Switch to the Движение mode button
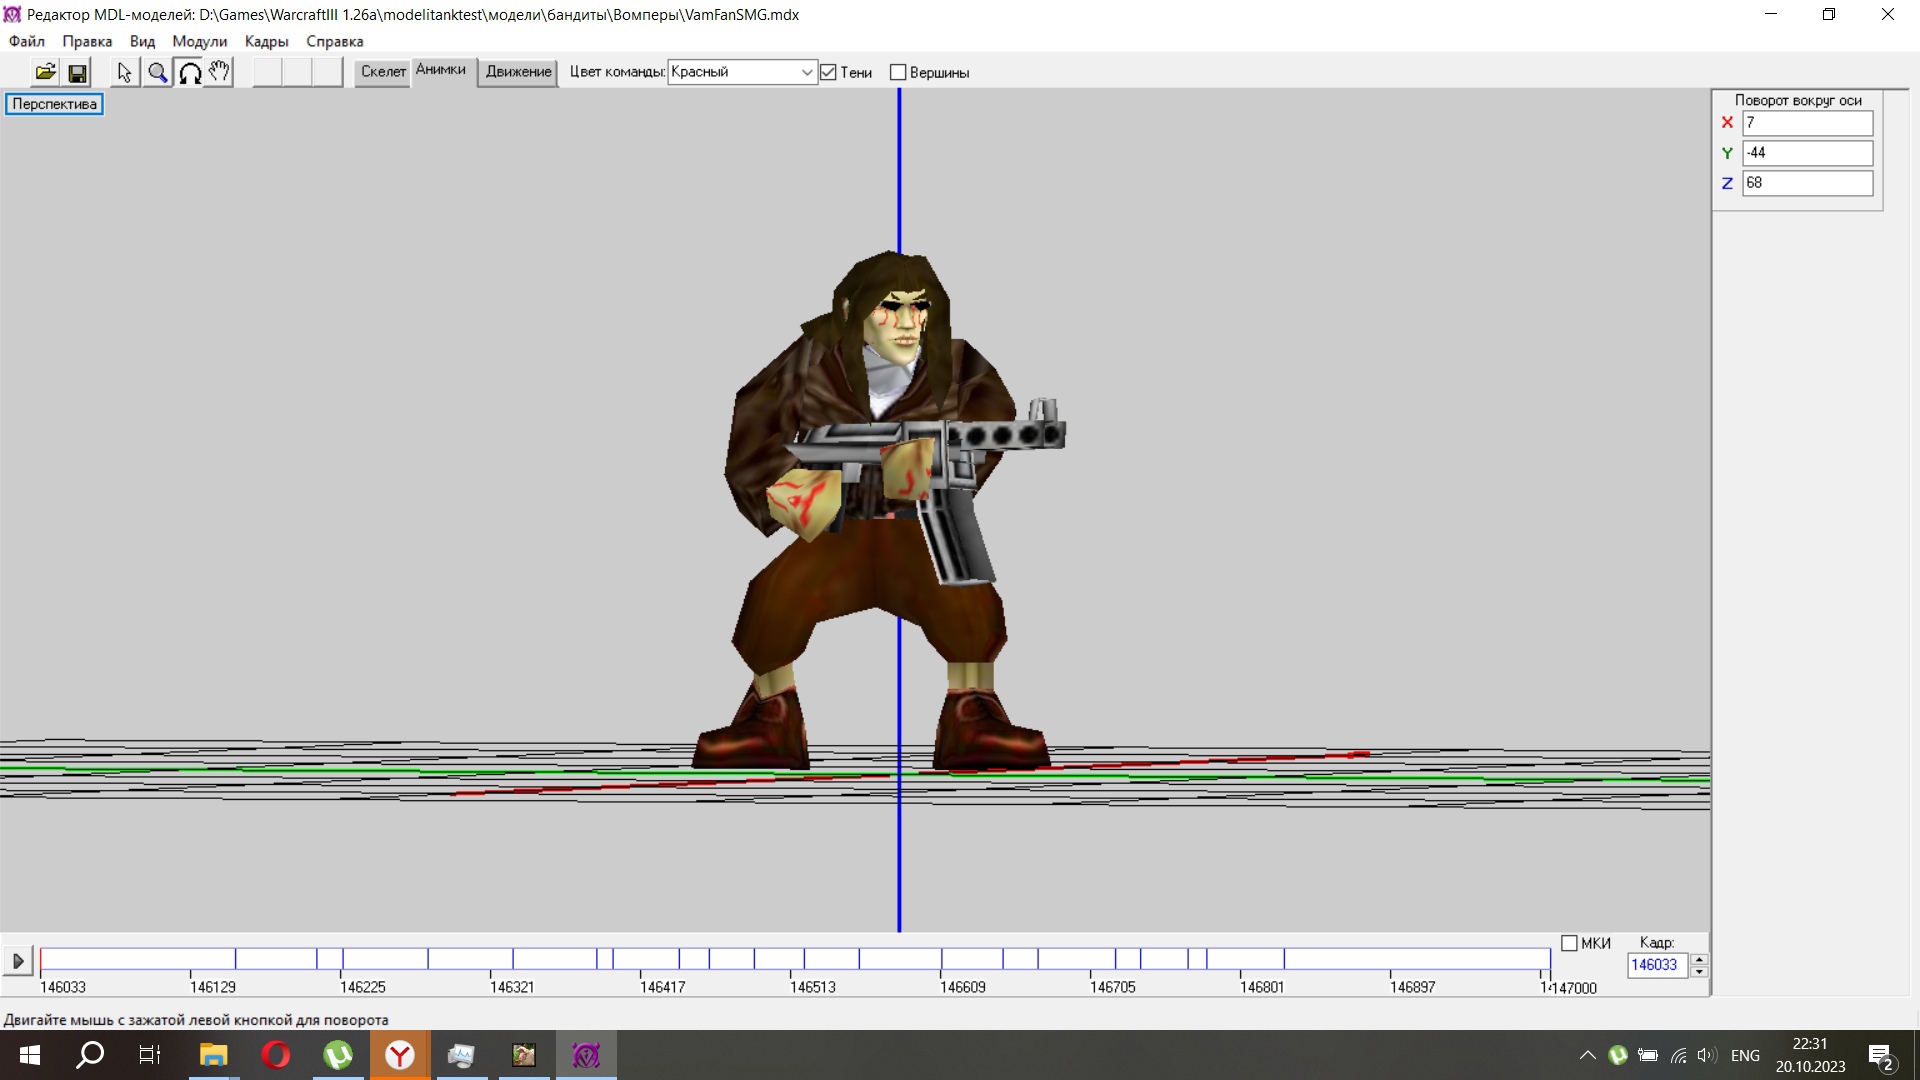The width and height of the screenshot is (1920, 1080). click(x=518, y=71)
